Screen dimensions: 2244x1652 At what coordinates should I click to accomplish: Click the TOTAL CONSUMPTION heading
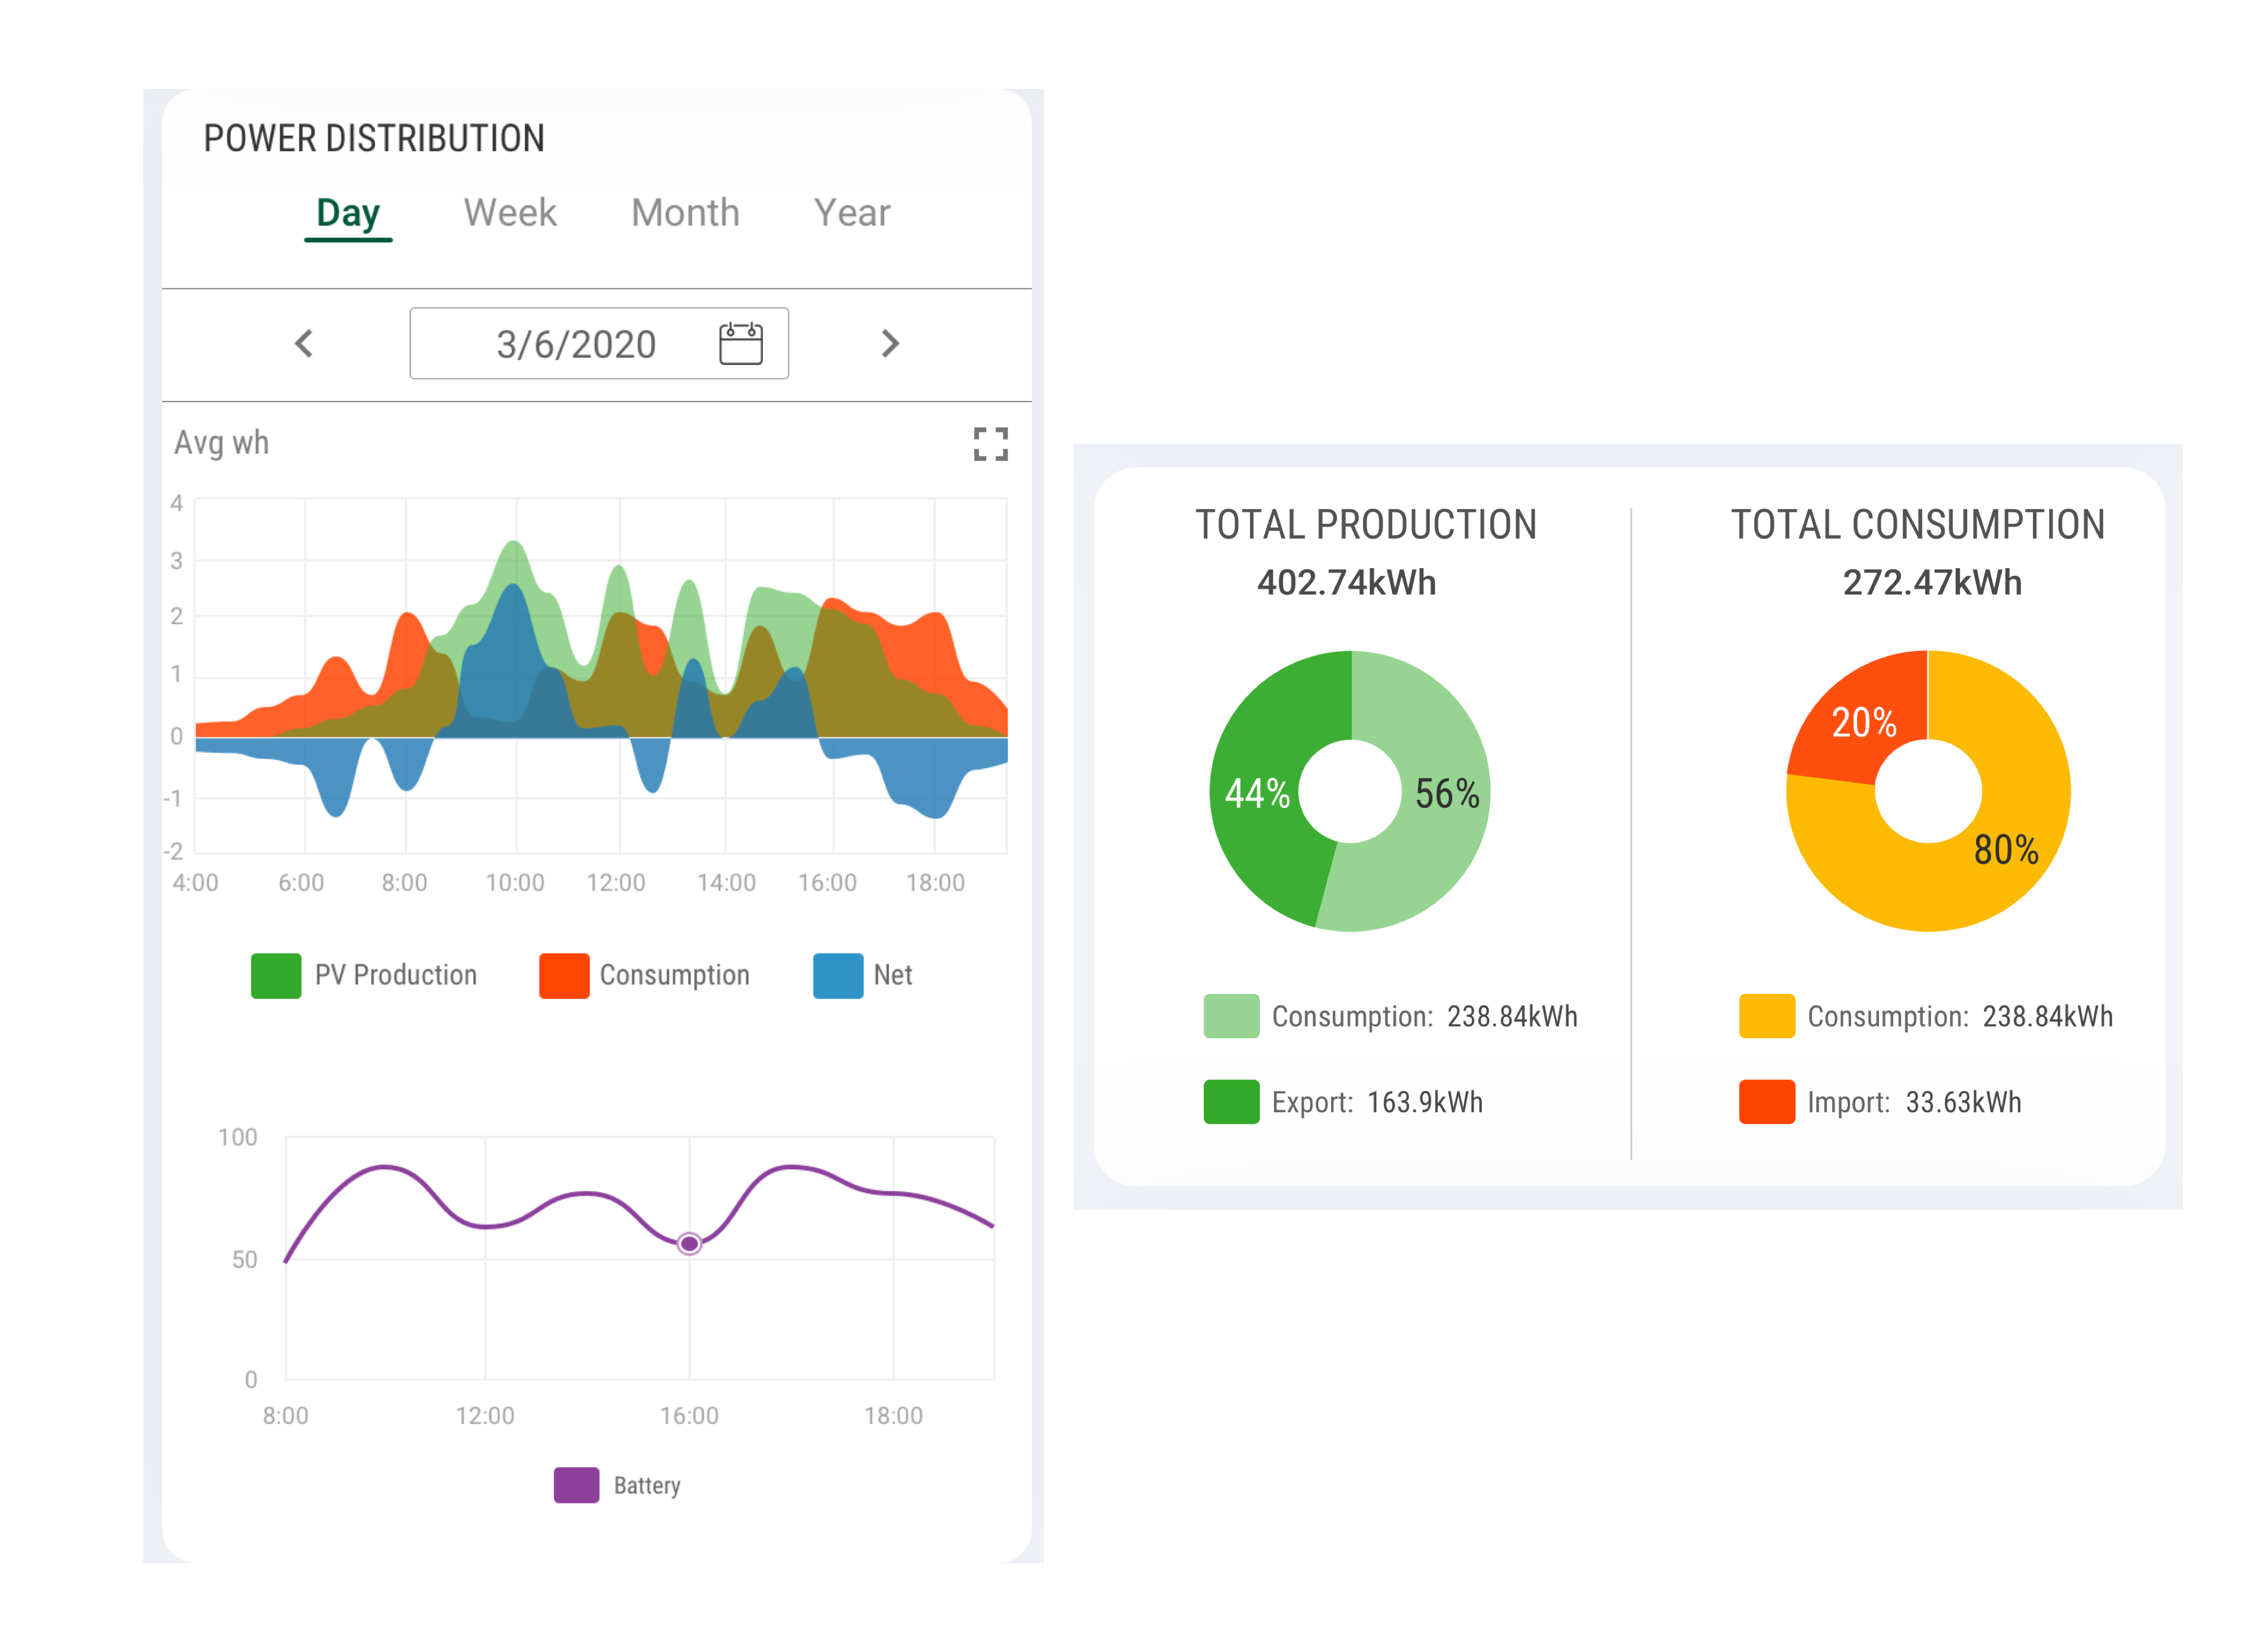point(1918,524)
